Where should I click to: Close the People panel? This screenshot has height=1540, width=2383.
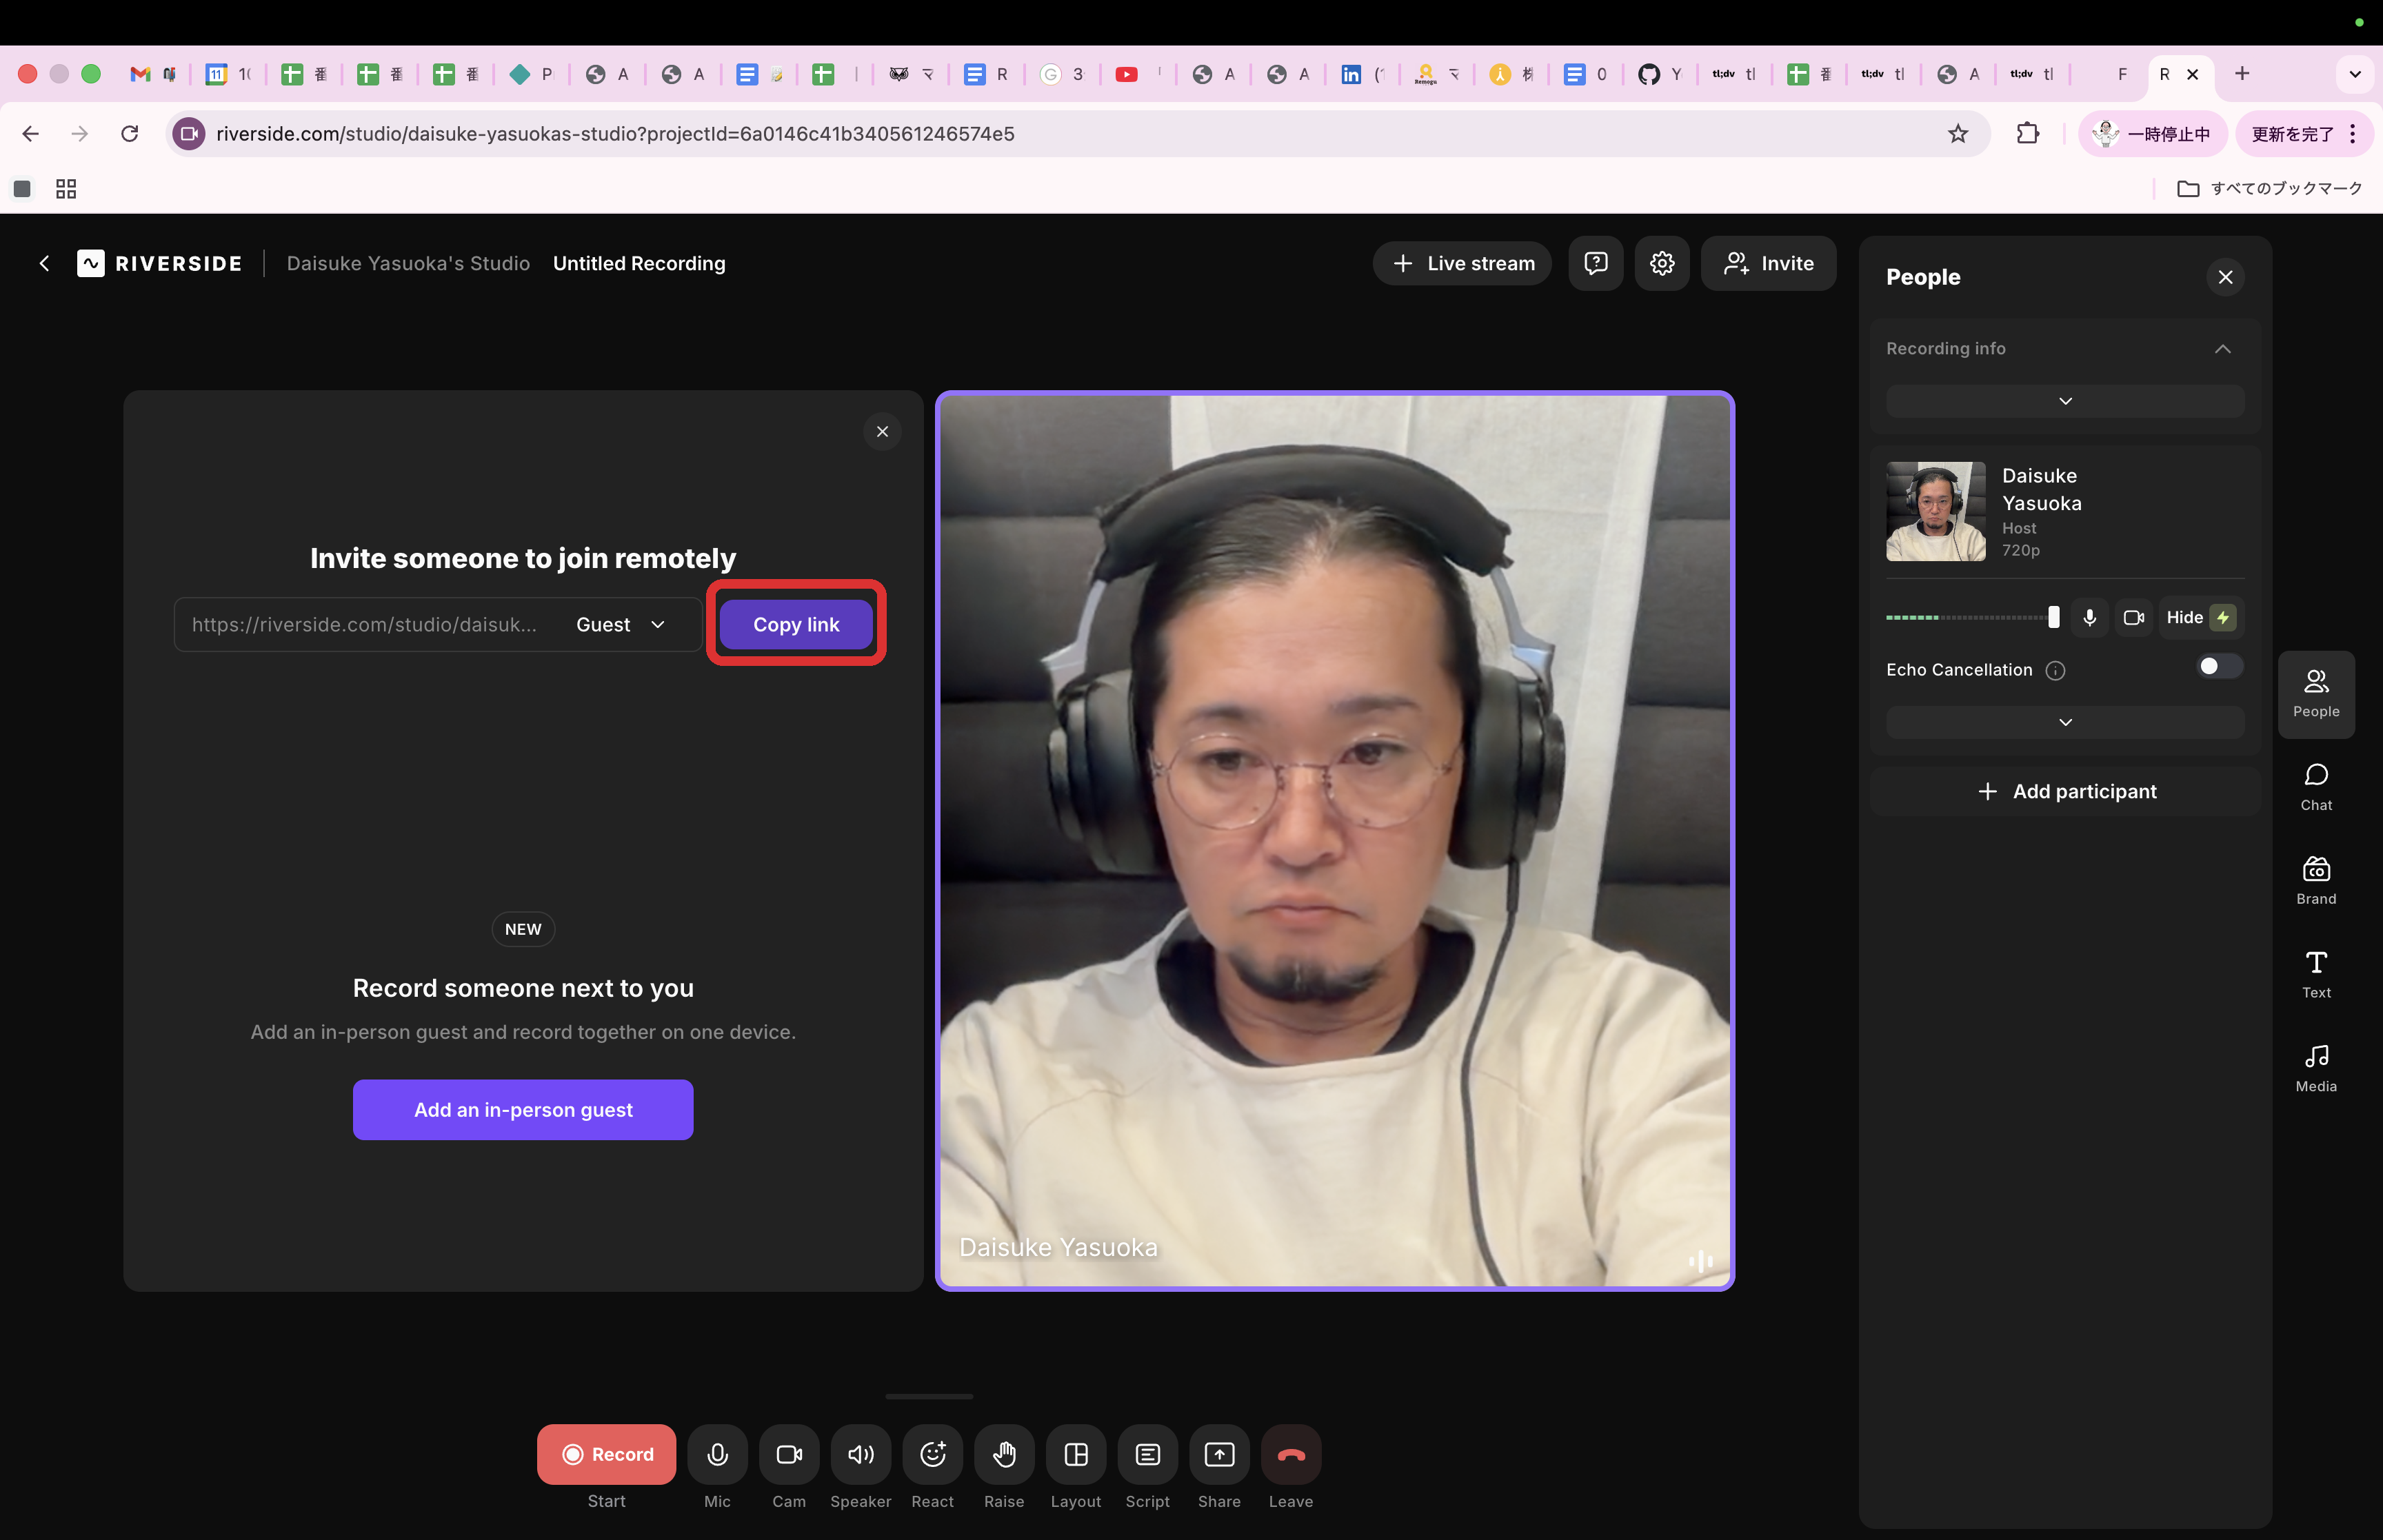(x=2225, y=277)
